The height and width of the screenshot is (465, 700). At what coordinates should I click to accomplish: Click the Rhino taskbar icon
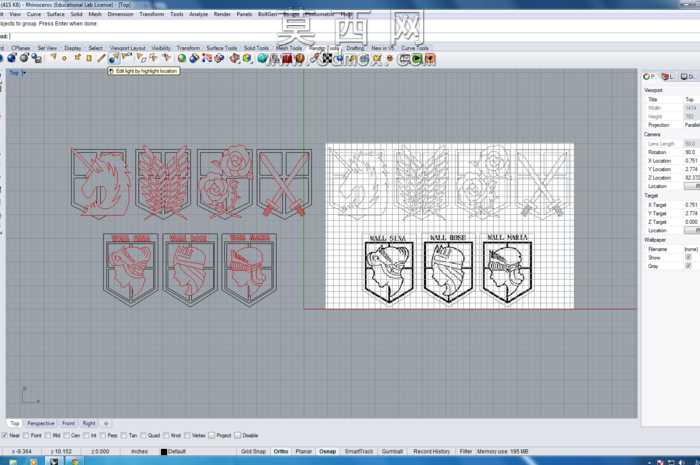point(54,461)
